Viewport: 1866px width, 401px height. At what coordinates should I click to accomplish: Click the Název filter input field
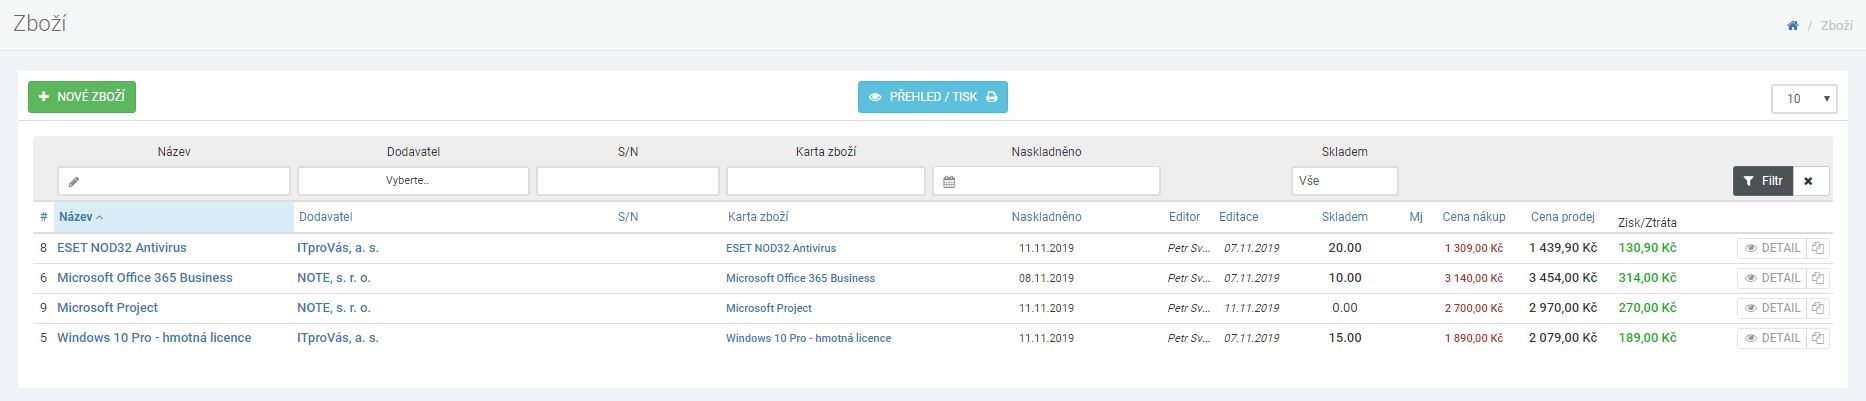coord(174,181)
